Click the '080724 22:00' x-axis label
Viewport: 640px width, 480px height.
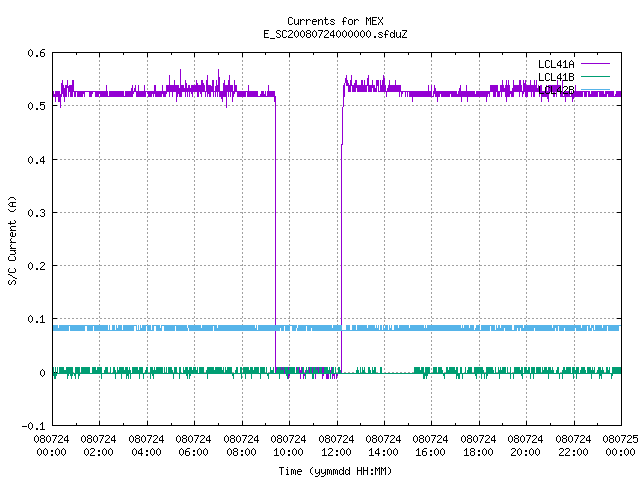click(x=573, y=446)
